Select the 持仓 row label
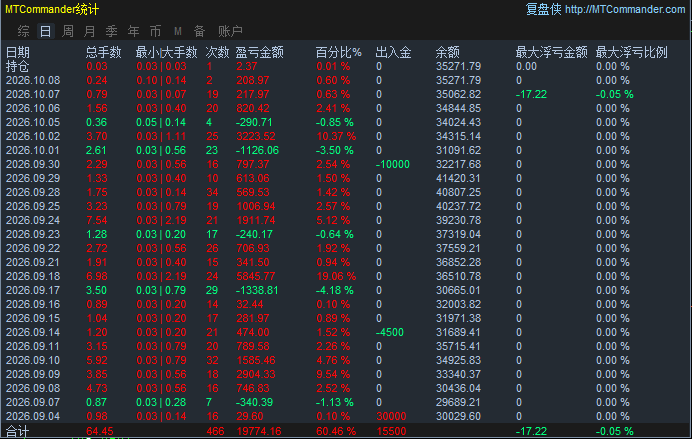 click(x=18, y=67)
